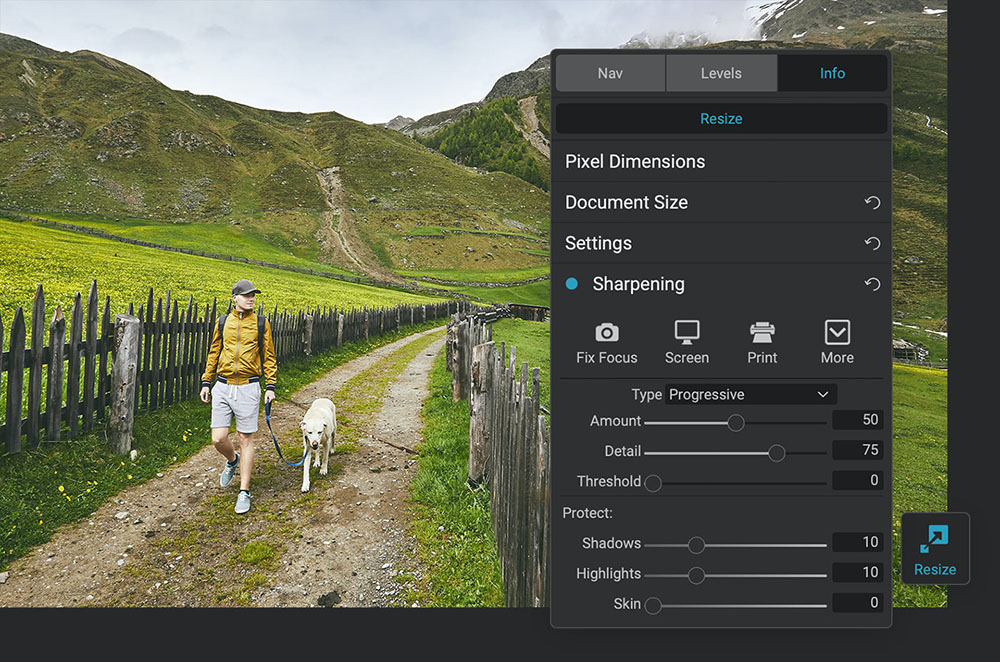This screenshot has width=1000, height=662.
Task: Click the Shadows slider handle
Action: click(696, 545)
